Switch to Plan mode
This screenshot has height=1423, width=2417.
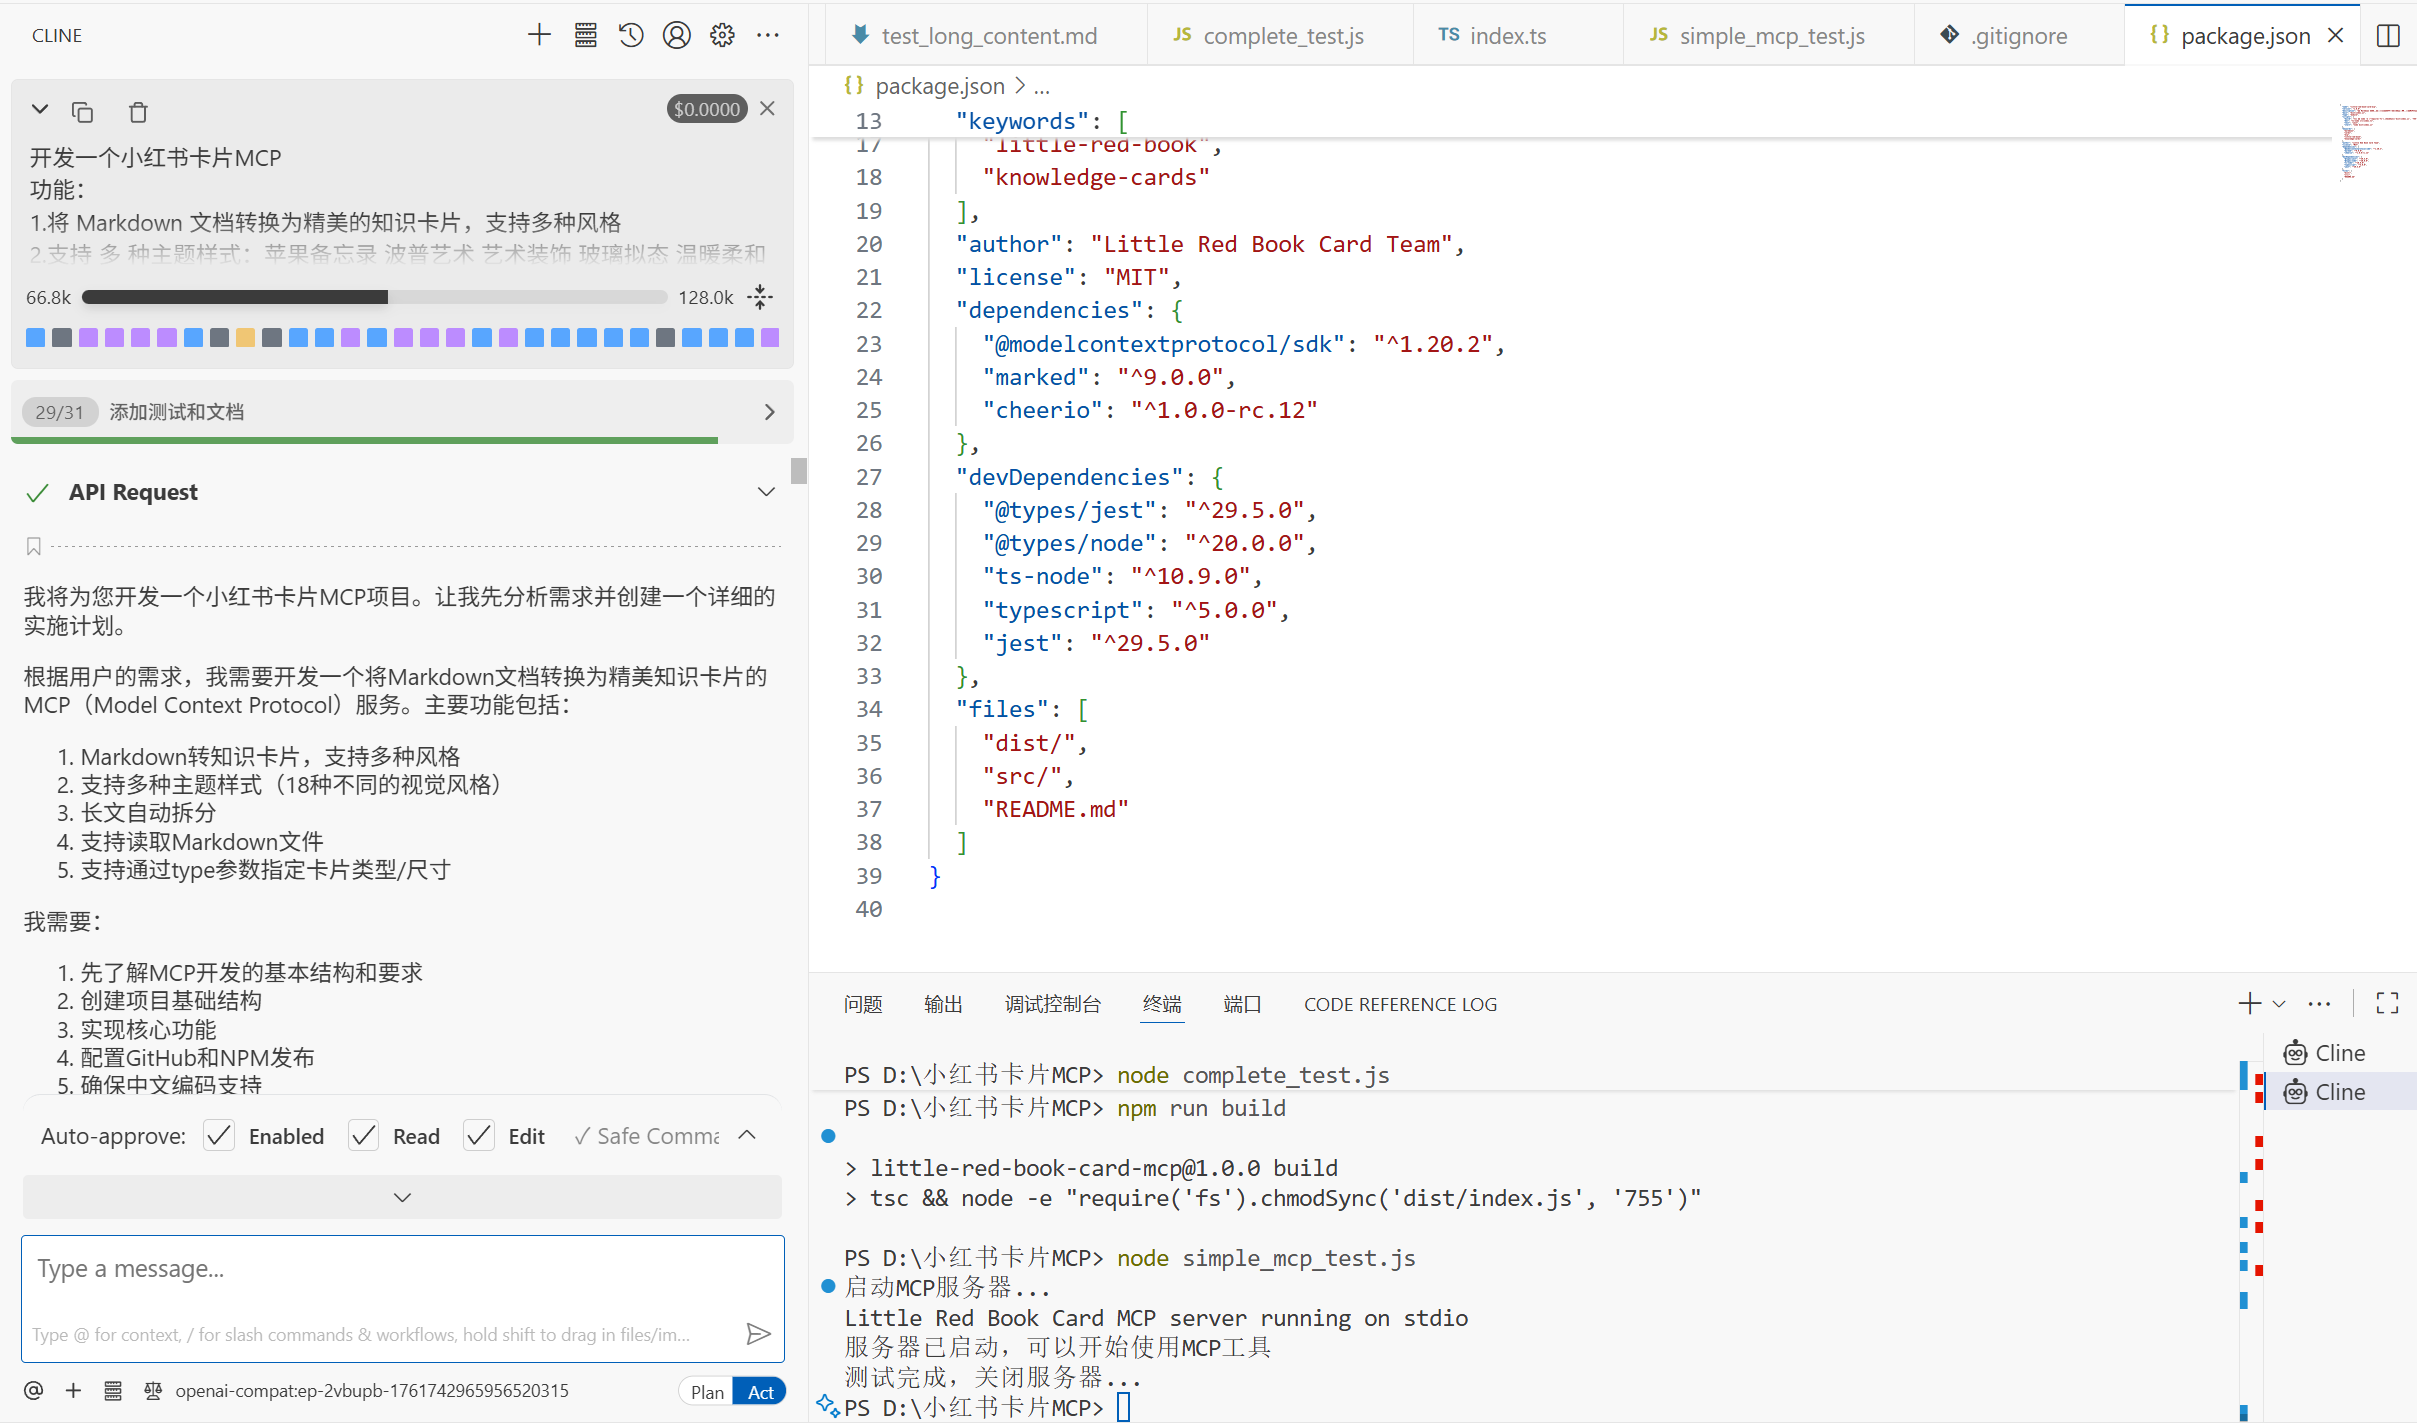[707, 1391]
